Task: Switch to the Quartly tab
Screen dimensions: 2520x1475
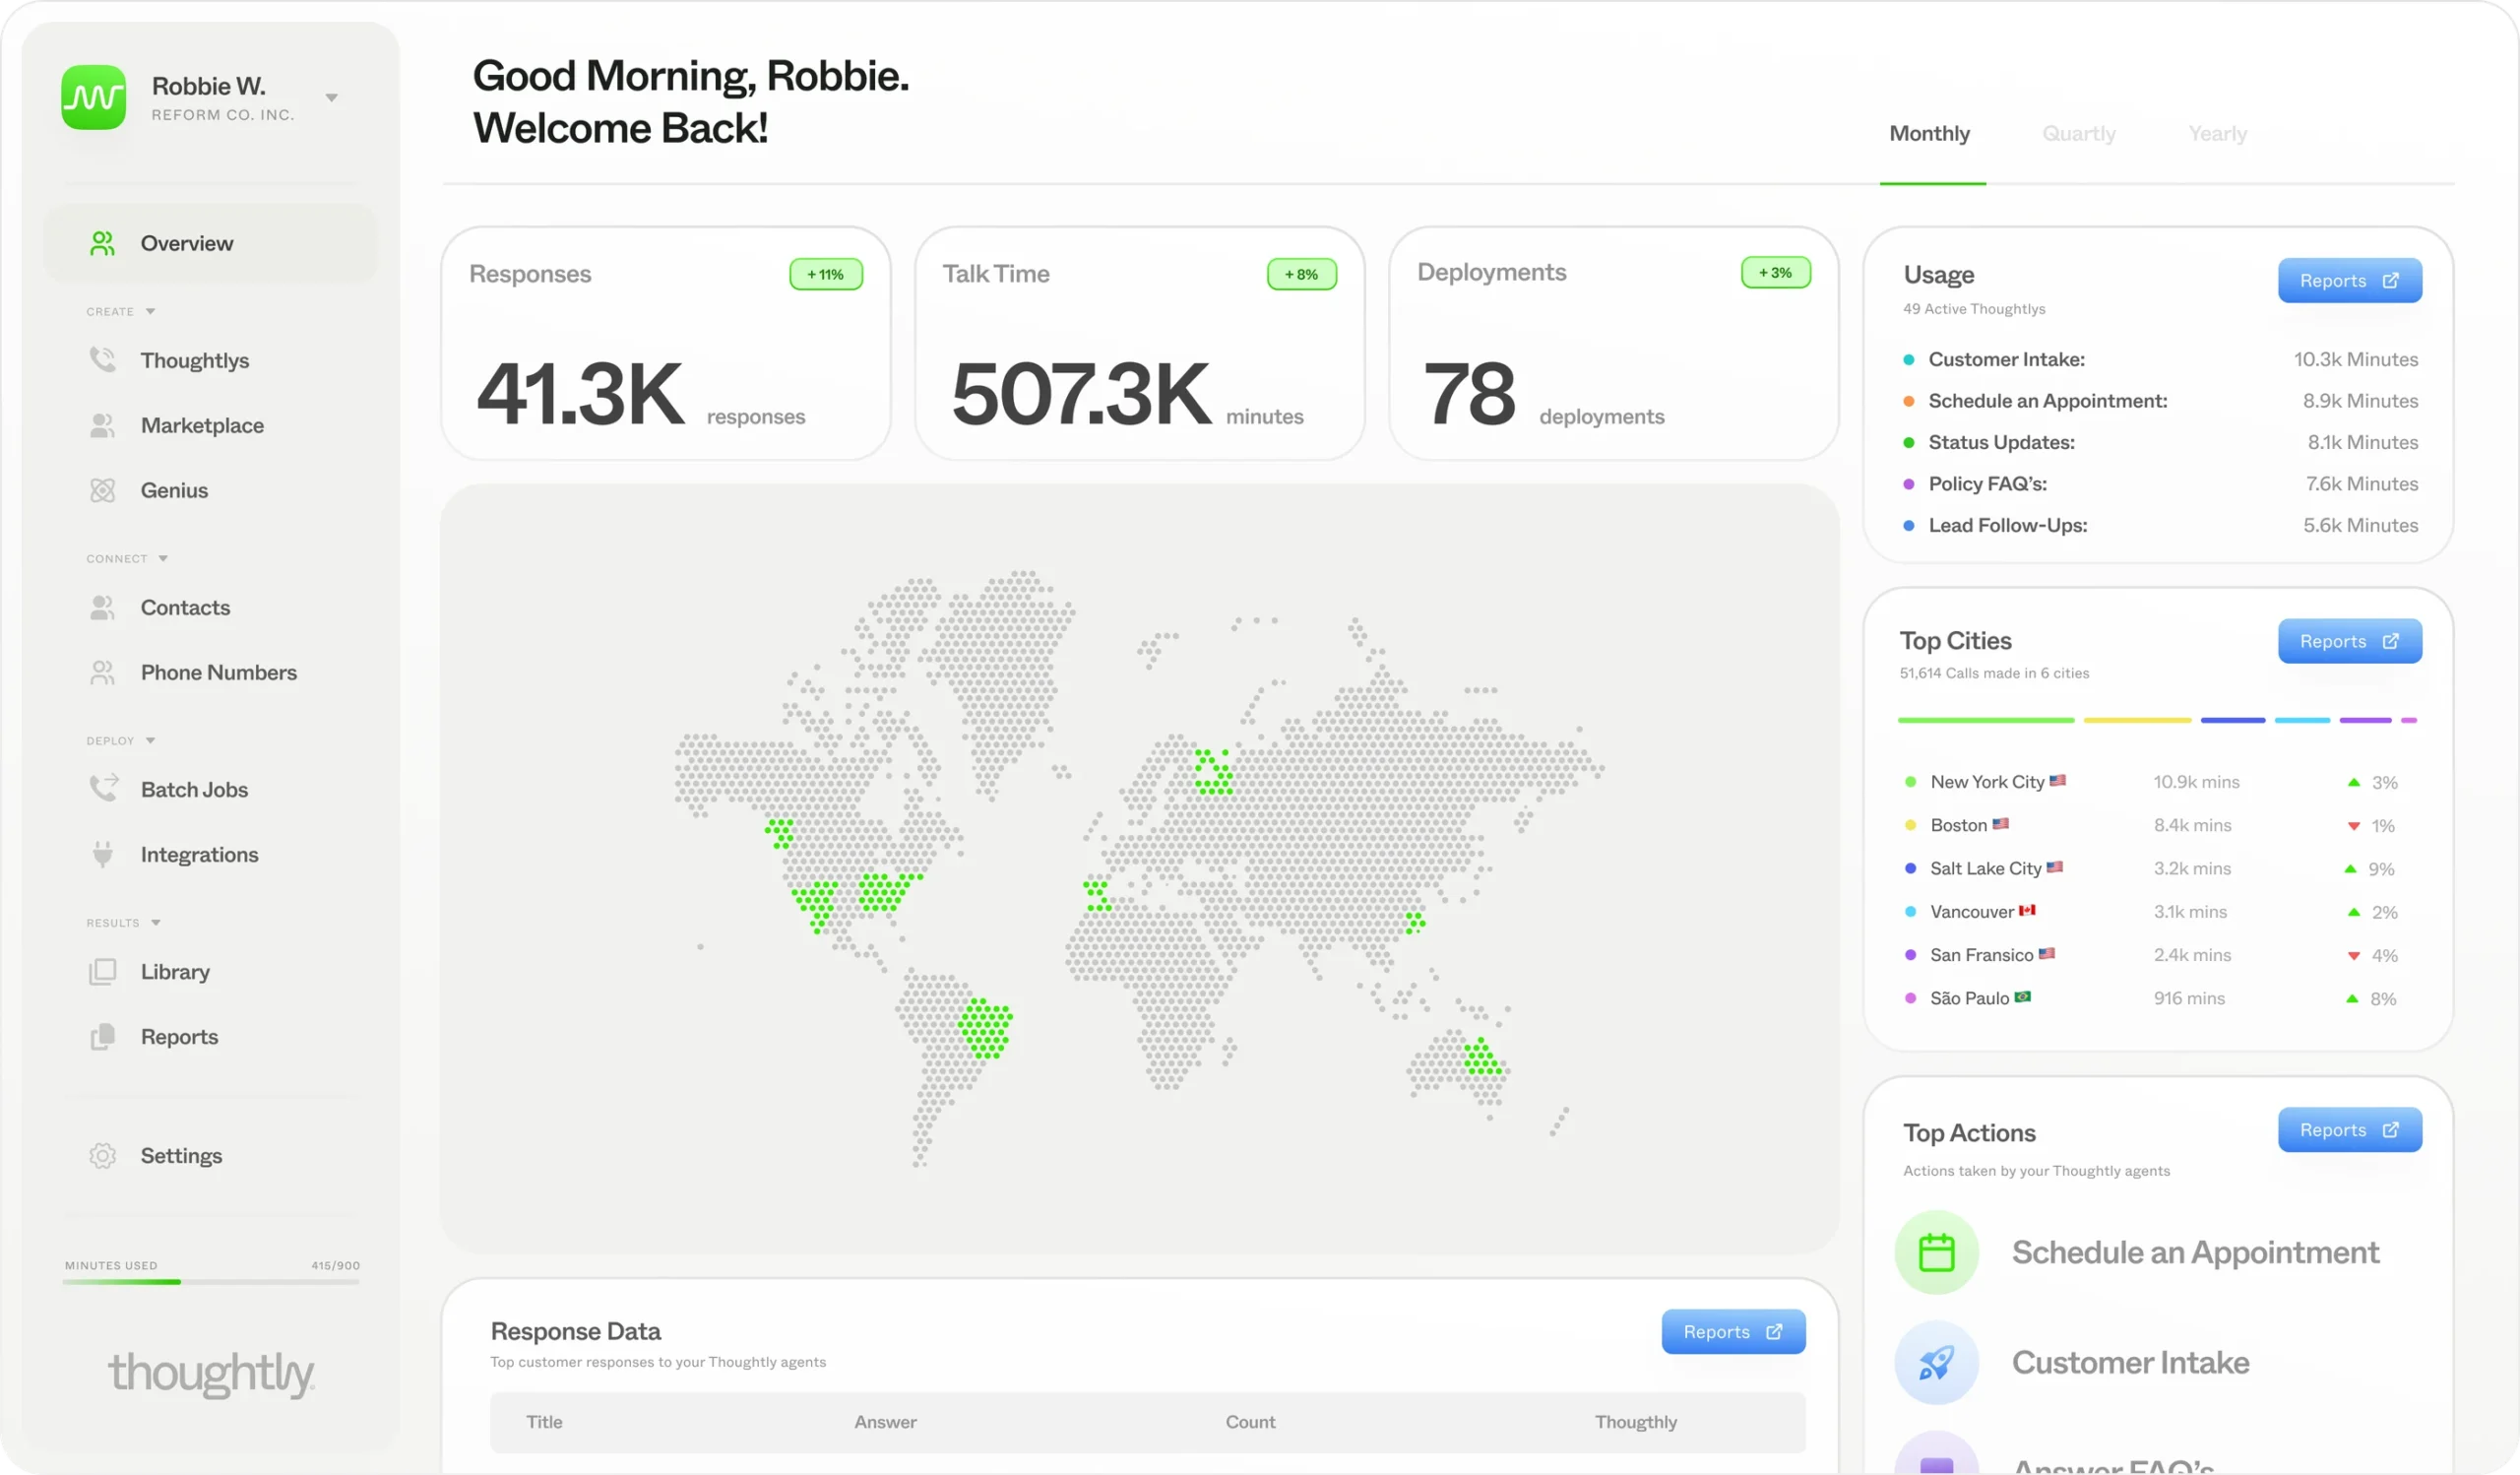Action: 2078,134
